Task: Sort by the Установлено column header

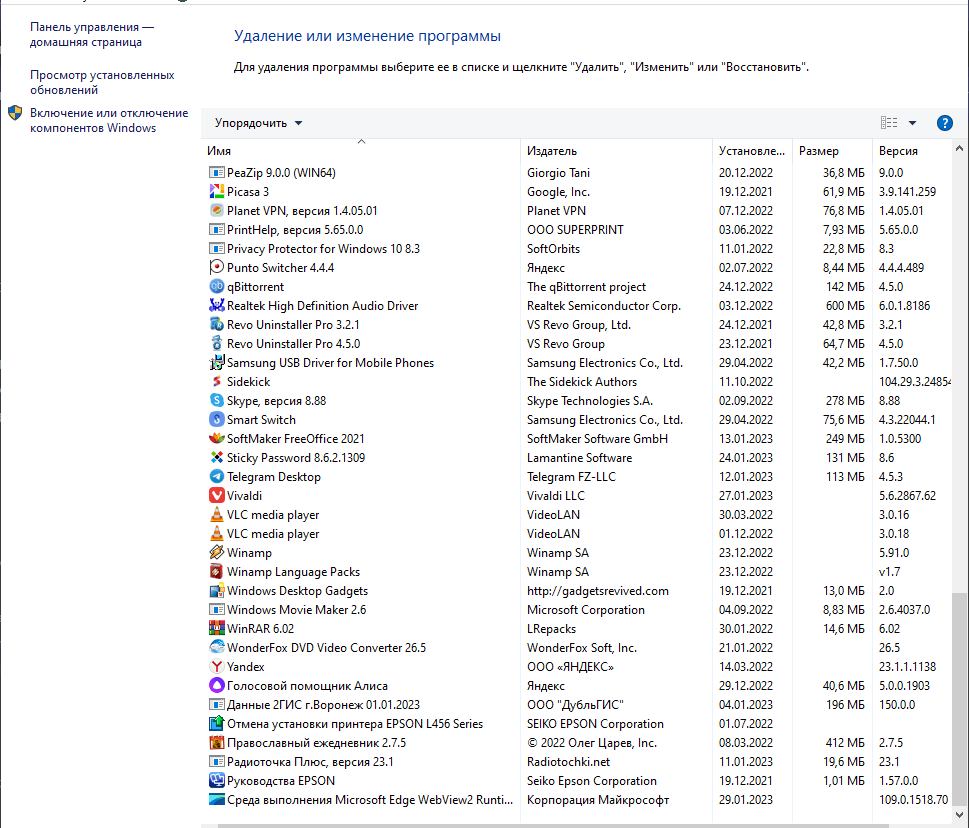Action: 751,151
